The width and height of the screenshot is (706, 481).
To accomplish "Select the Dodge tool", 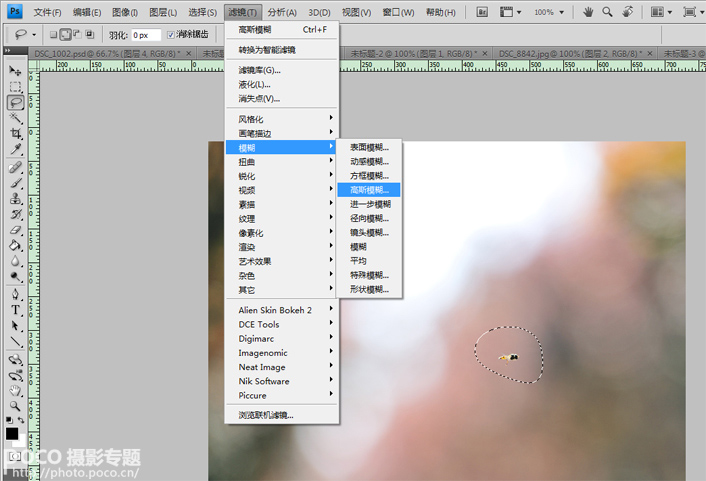I will pyautogui.click(x=15, y=277).
